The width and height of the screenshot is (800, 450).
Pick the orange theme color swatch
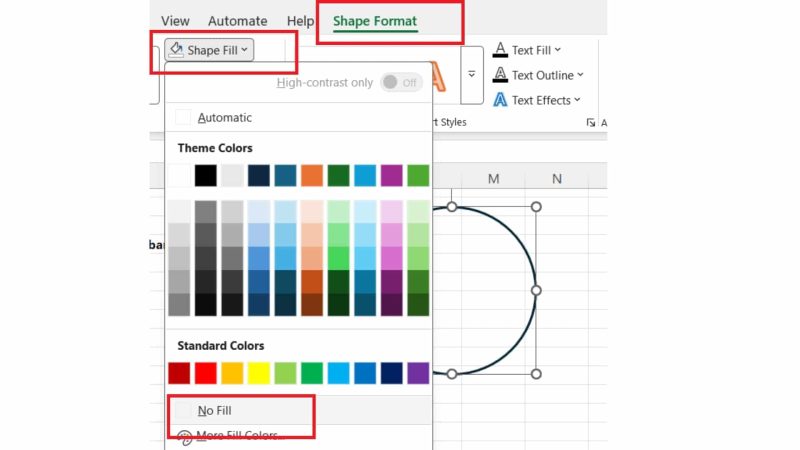pos(312,176)
